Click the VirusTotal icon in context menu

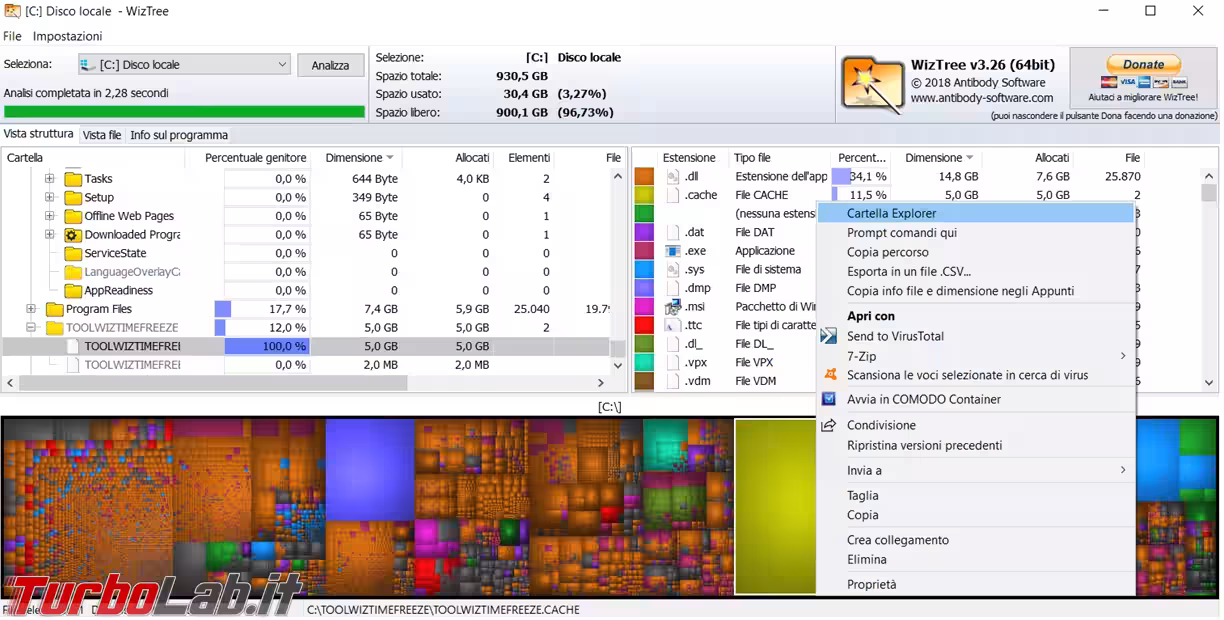click(828, 336)
